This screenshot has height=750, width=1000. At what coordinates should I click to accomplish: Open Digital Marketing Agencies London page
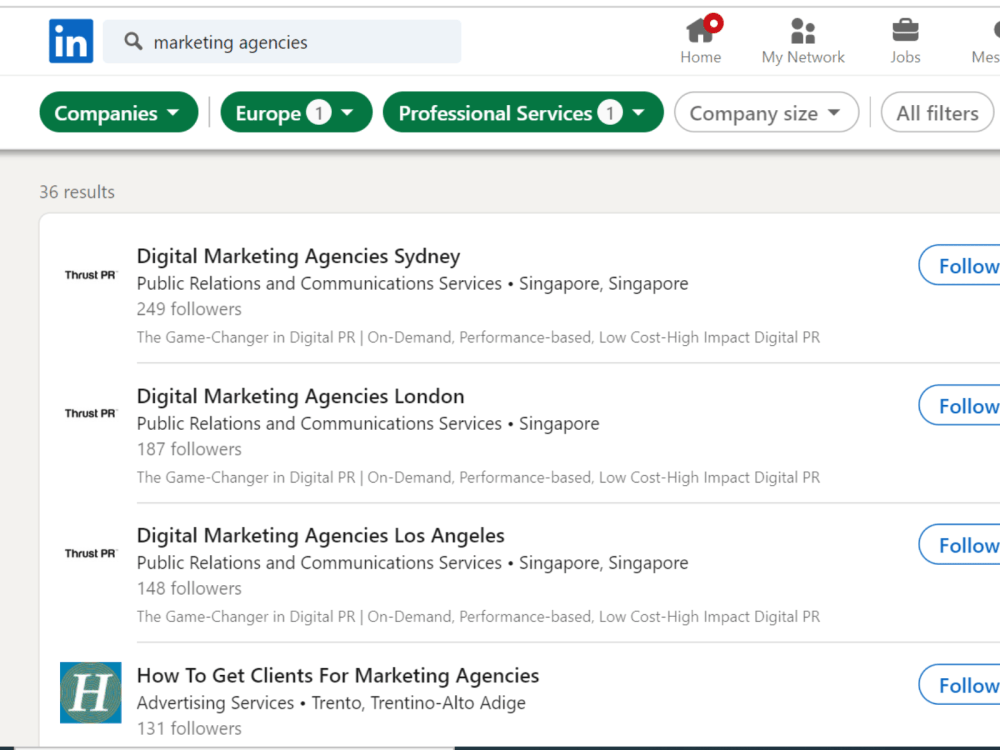pyautogui.click(x=300, y=396)
